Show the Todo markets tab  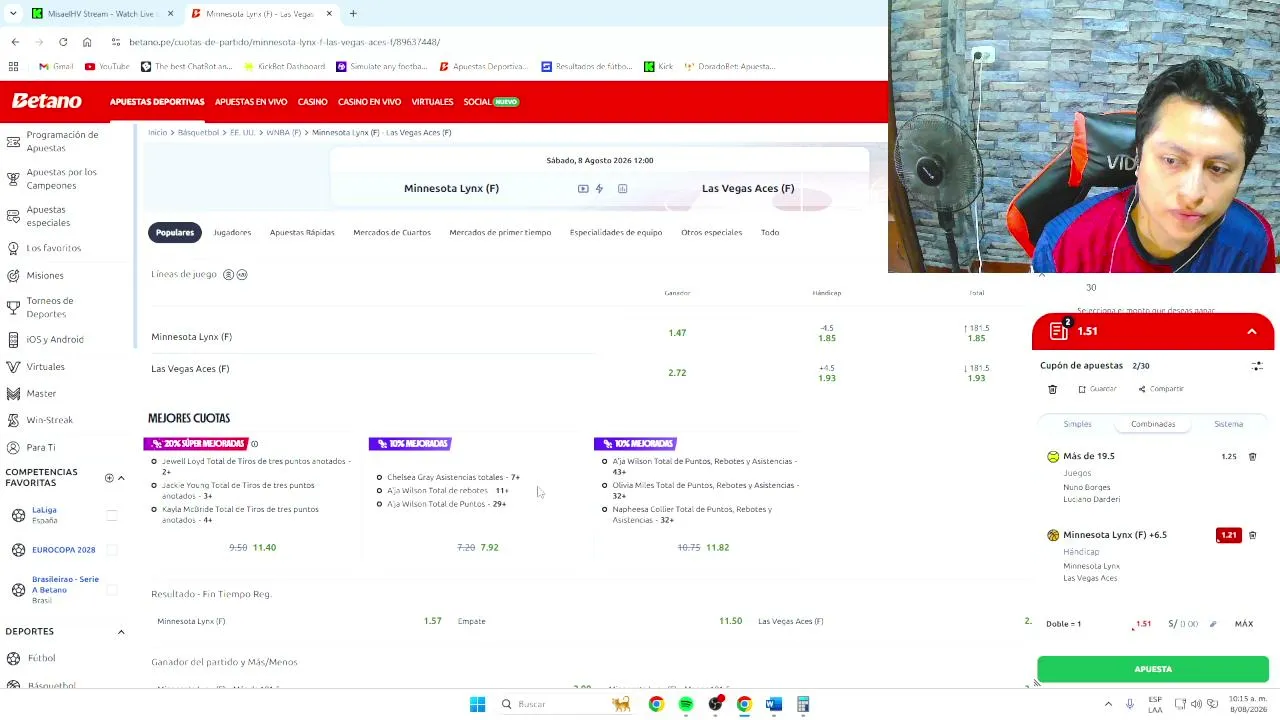770,232
